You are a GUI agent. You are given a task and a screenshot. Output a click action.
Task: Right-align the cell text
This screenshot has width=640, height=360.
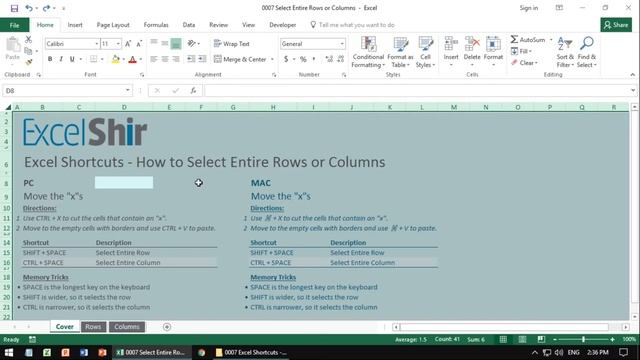pyautogui.click(x=176, y=59)
